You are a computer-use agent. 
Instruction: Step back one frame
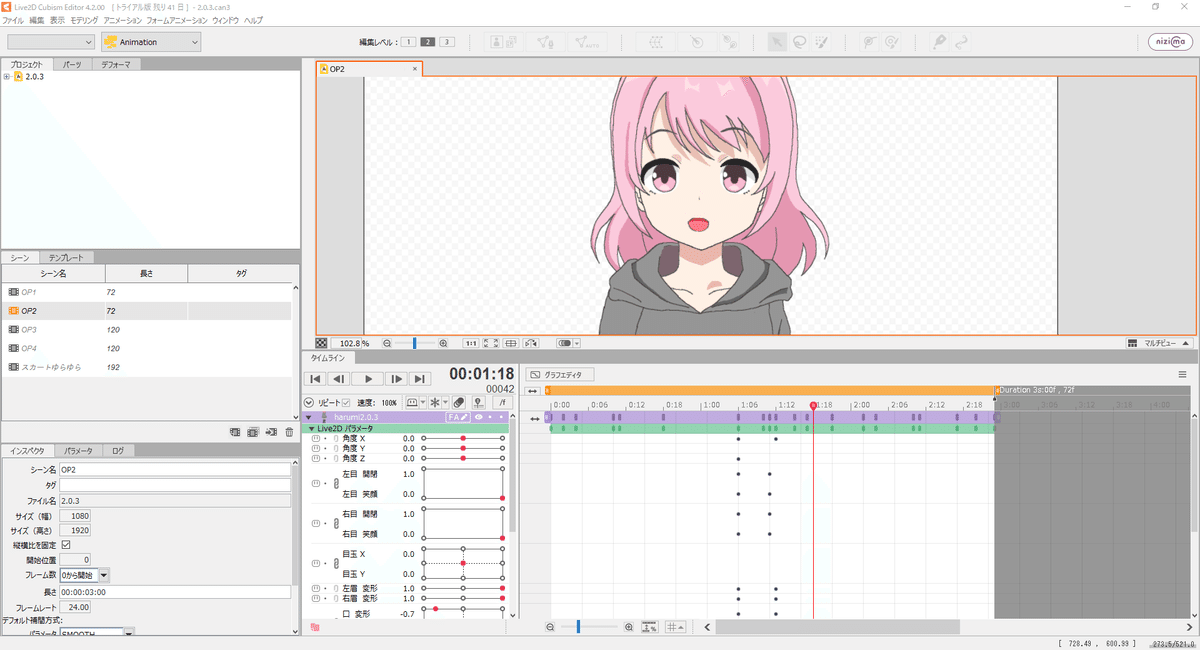click(340, 379)
